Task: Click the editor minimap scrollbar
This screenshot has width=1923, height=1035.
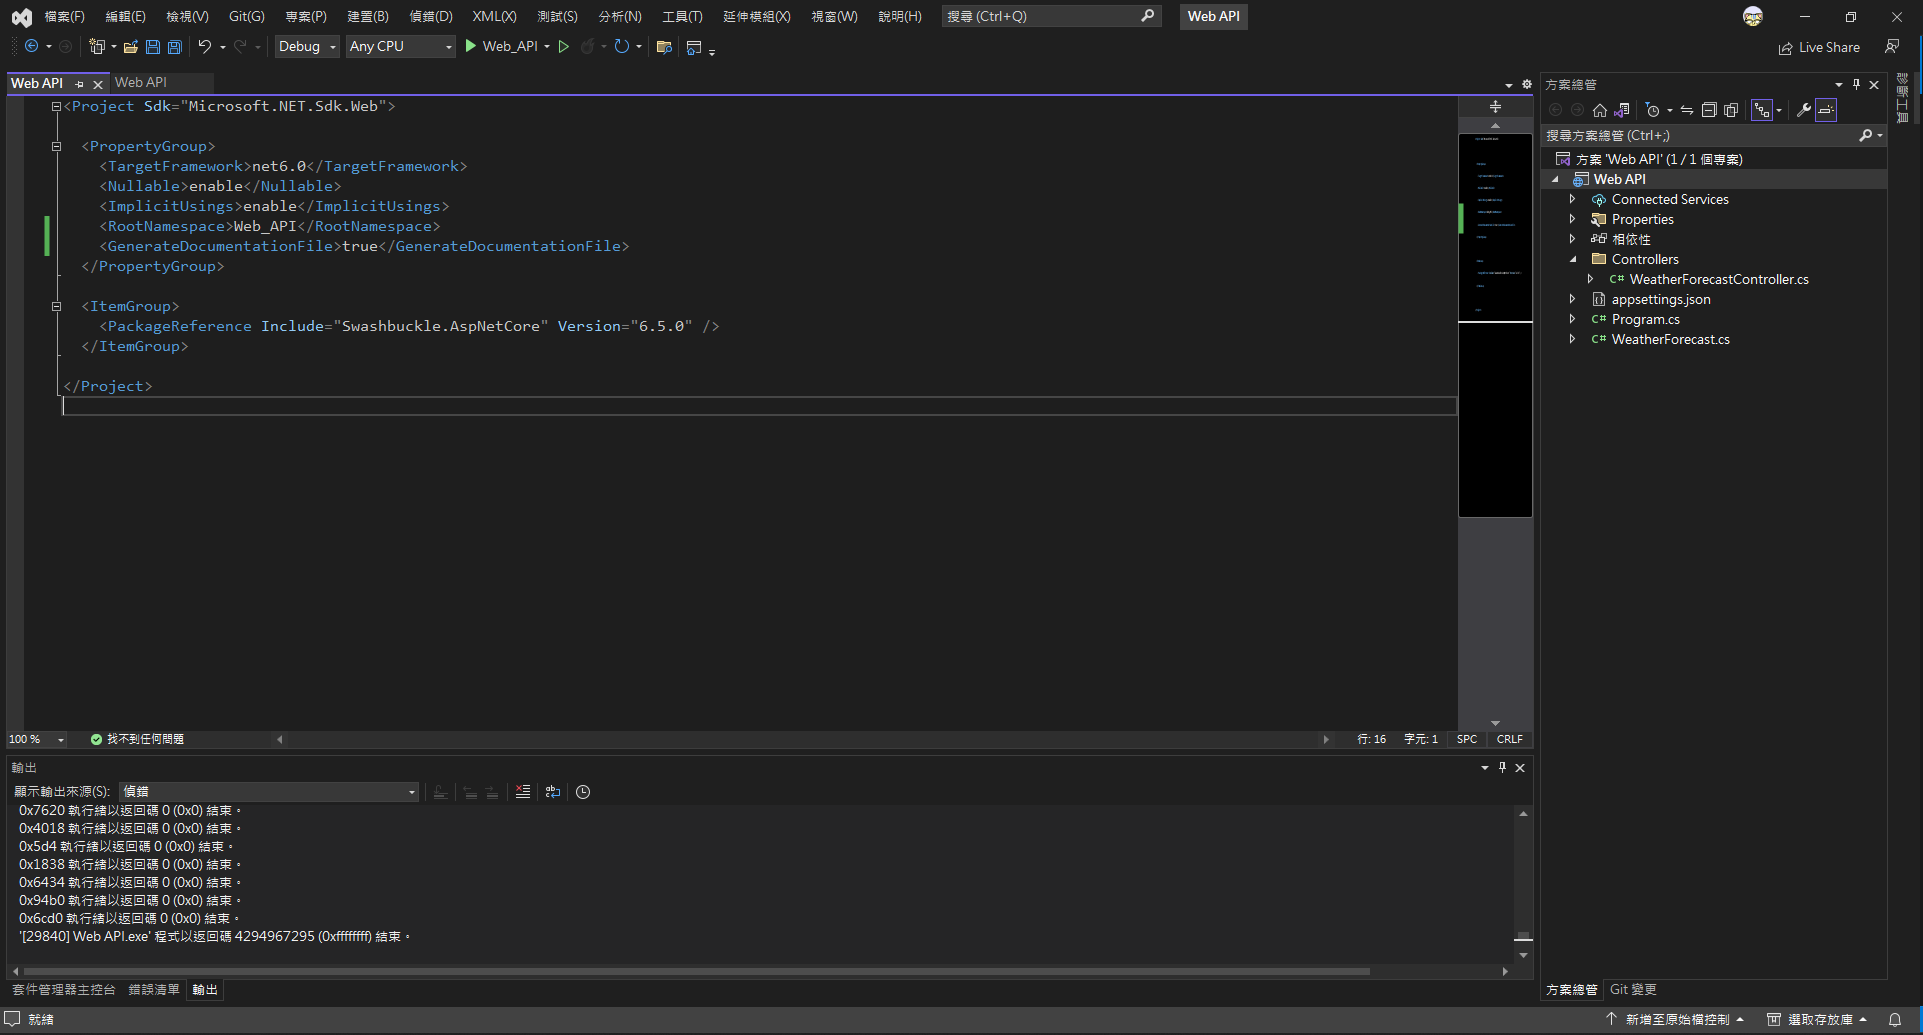Action: [x=1495, y=325]
